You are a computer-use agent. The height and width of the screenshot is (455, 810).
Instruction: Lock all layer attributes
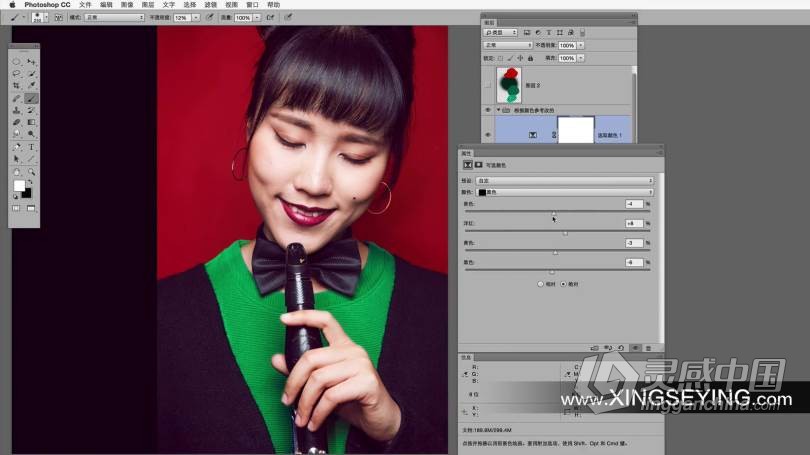tap(530, 58)
